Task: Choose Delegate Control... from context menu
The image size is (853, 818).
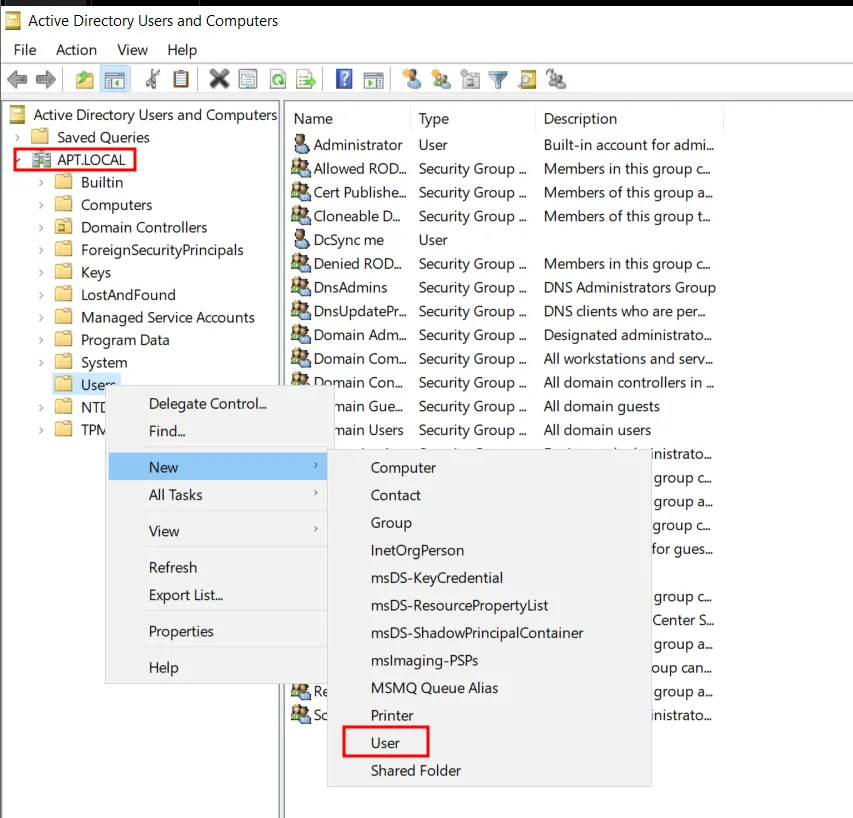Action: (218, 404)
